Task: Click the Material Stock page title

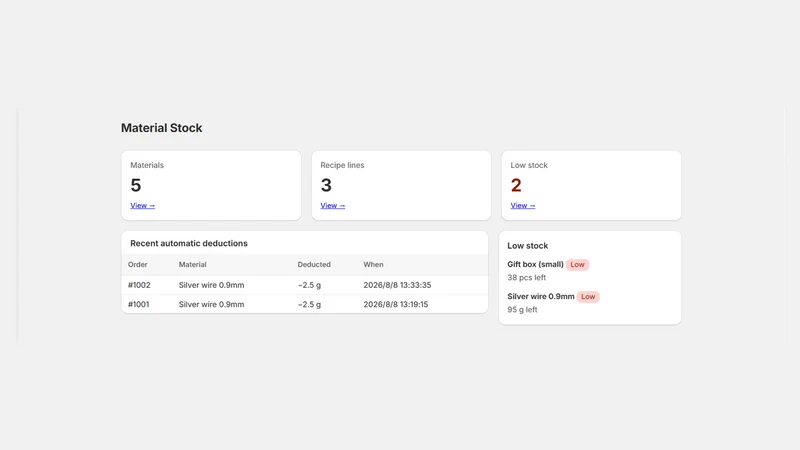Action: [x=162, y=128]
